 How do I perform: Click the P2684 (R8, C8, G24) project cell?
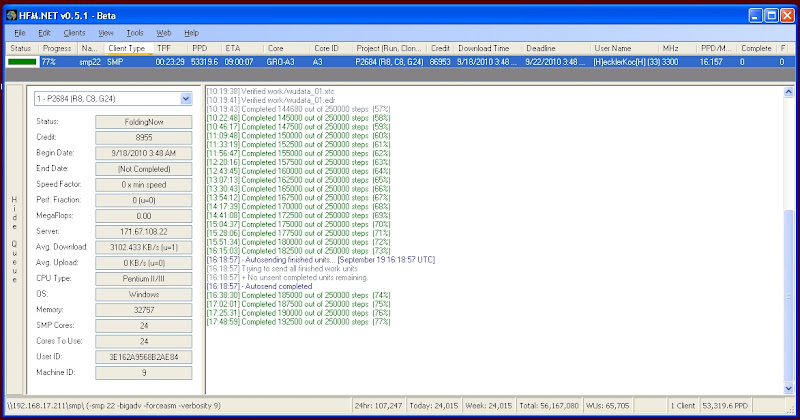pos(389,62)
